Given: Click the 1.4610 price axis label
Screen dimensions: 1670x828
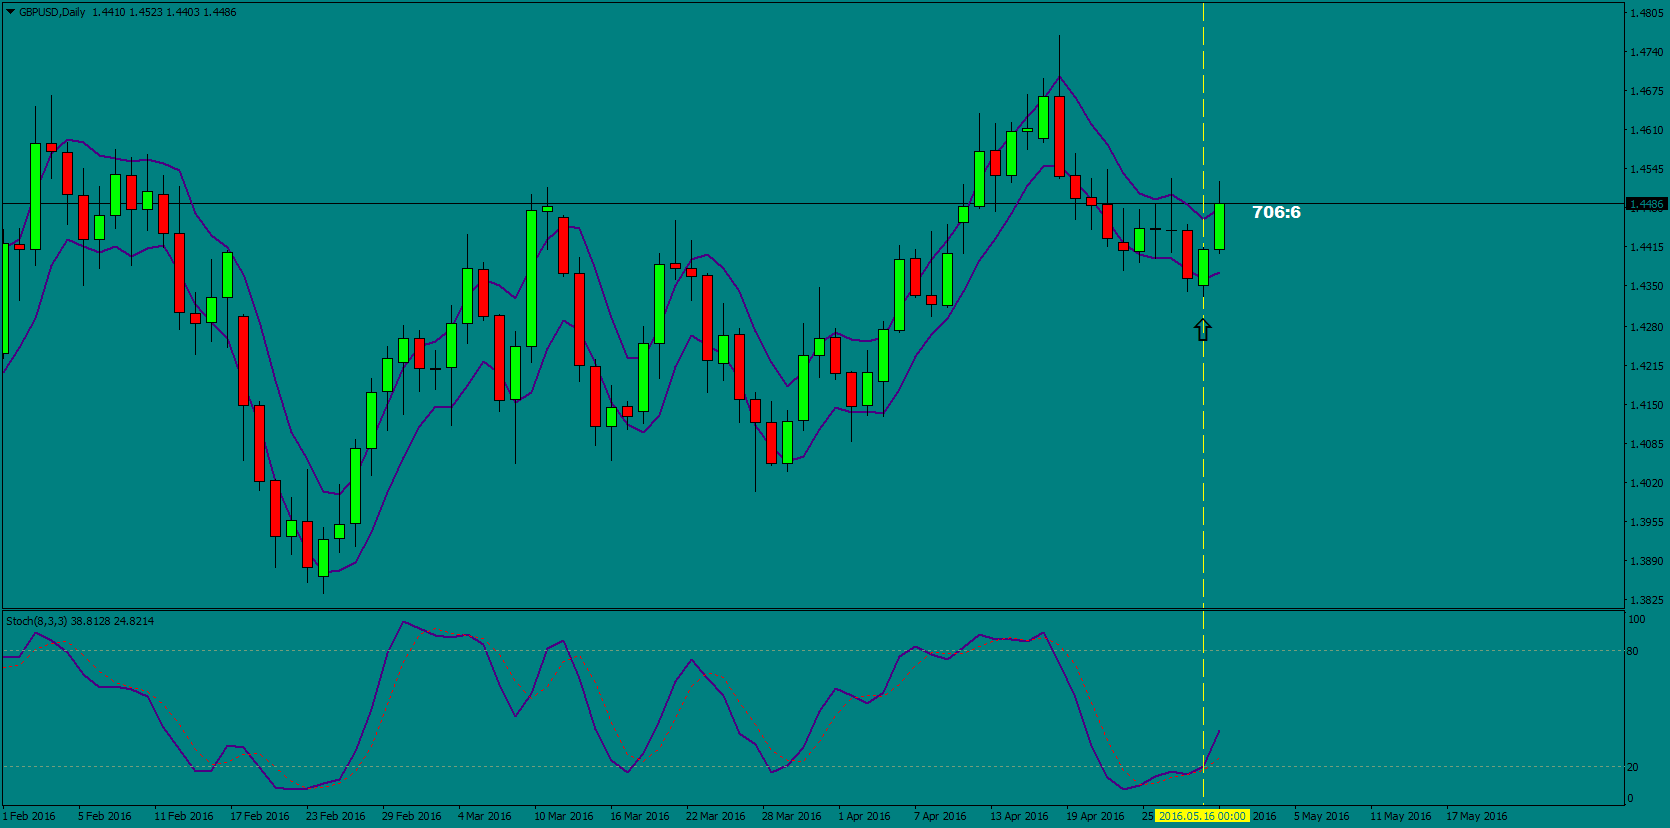Looking at the screenshot, I should tap(1647, 130).
